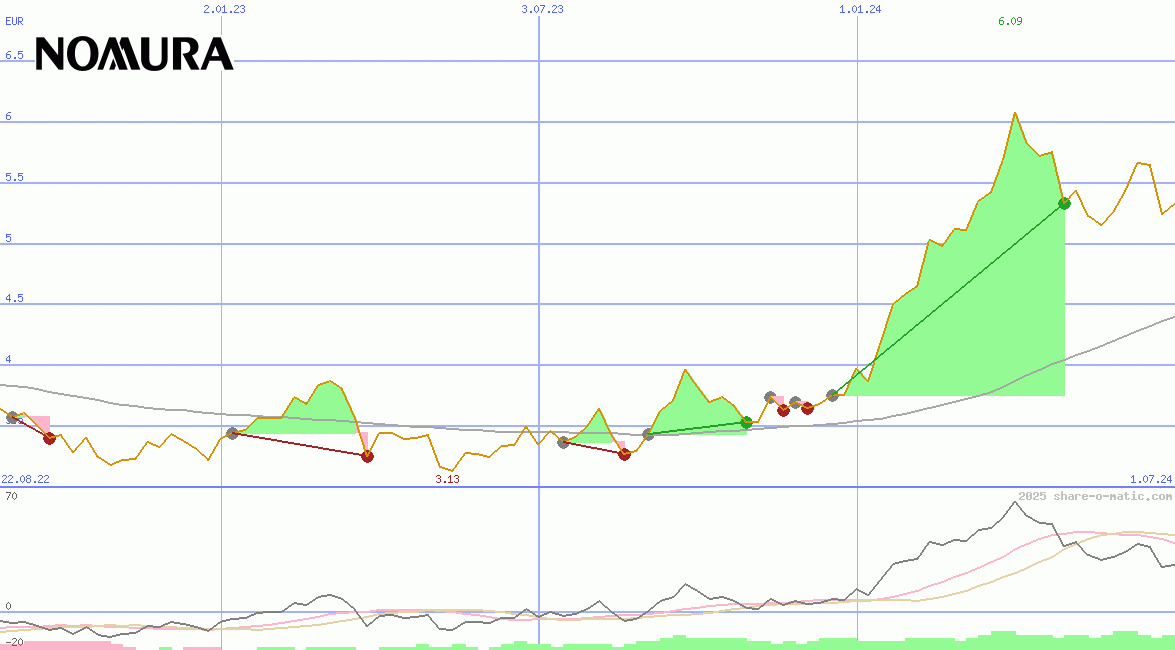Select the 2.01.23 date label

224,9
